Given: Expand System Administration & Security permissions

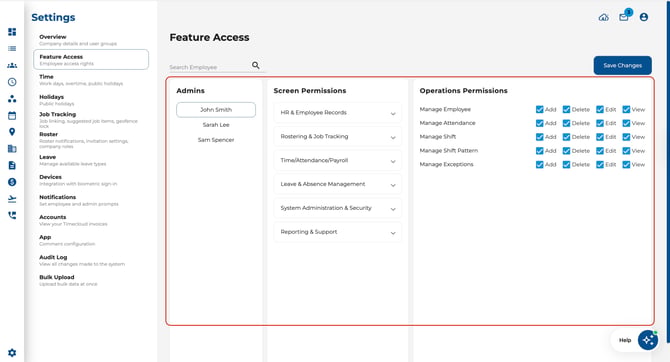Looking at the screenshot, I should coord(338,208).
